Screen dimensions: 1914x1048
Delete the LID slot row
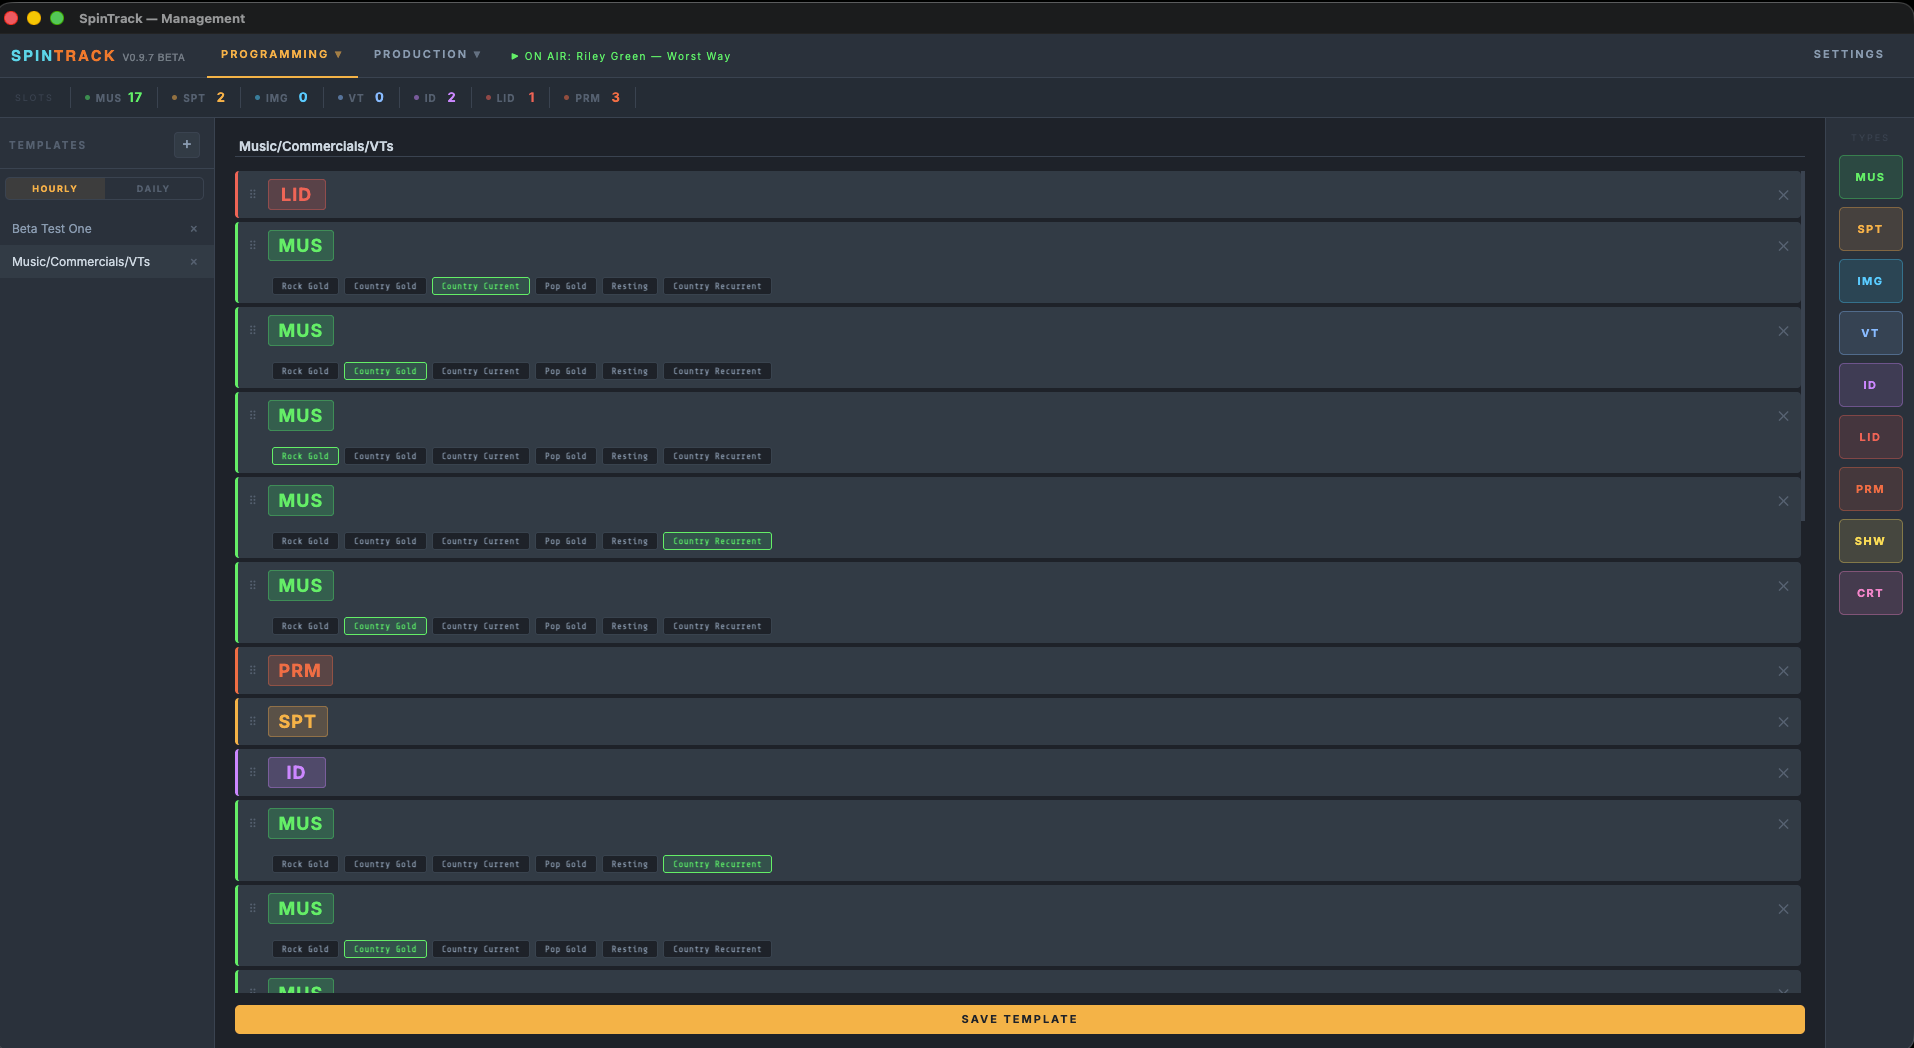(x=1783, y=195)
